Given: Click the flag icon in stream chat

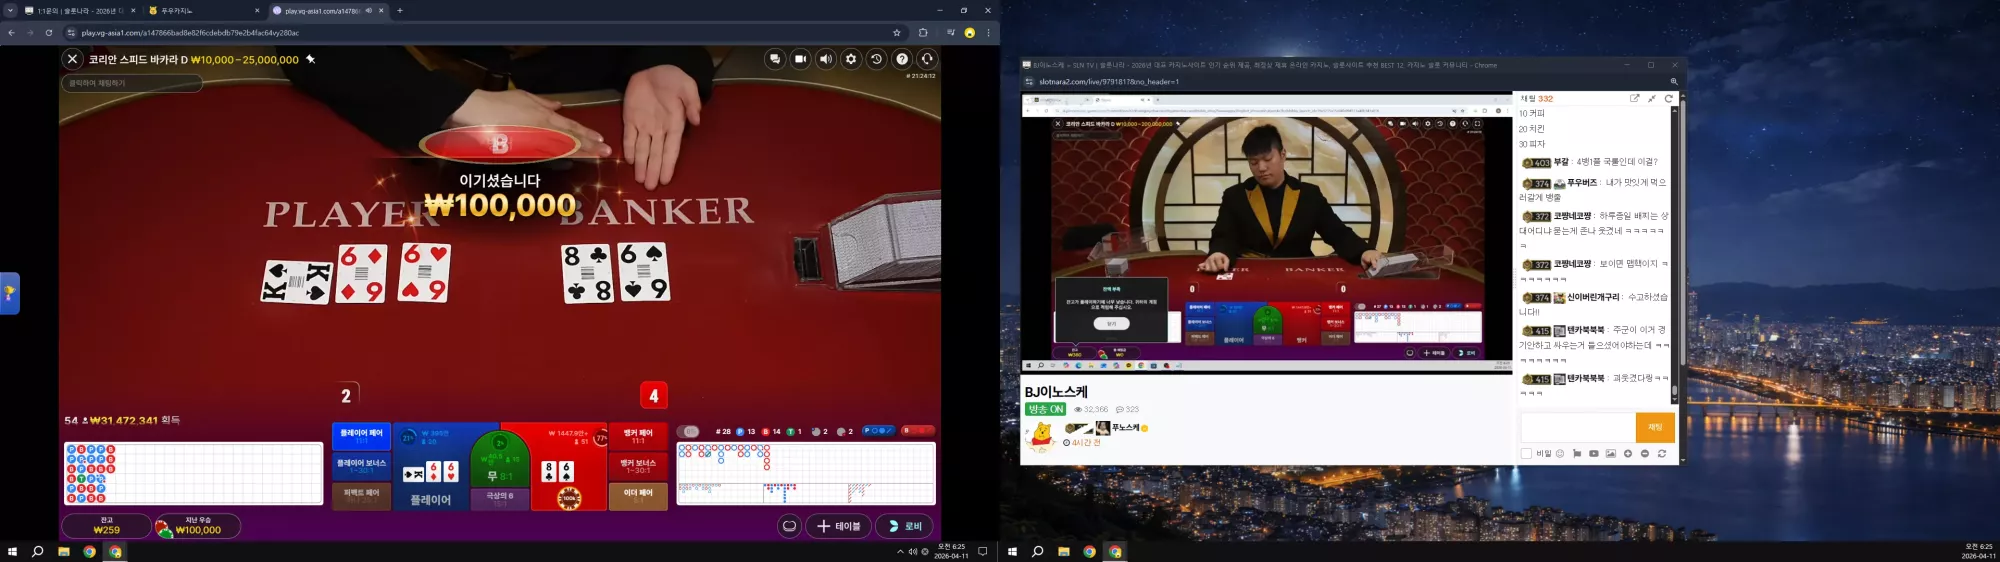Looking at the screenshot, I should [x=1577, y=453].
